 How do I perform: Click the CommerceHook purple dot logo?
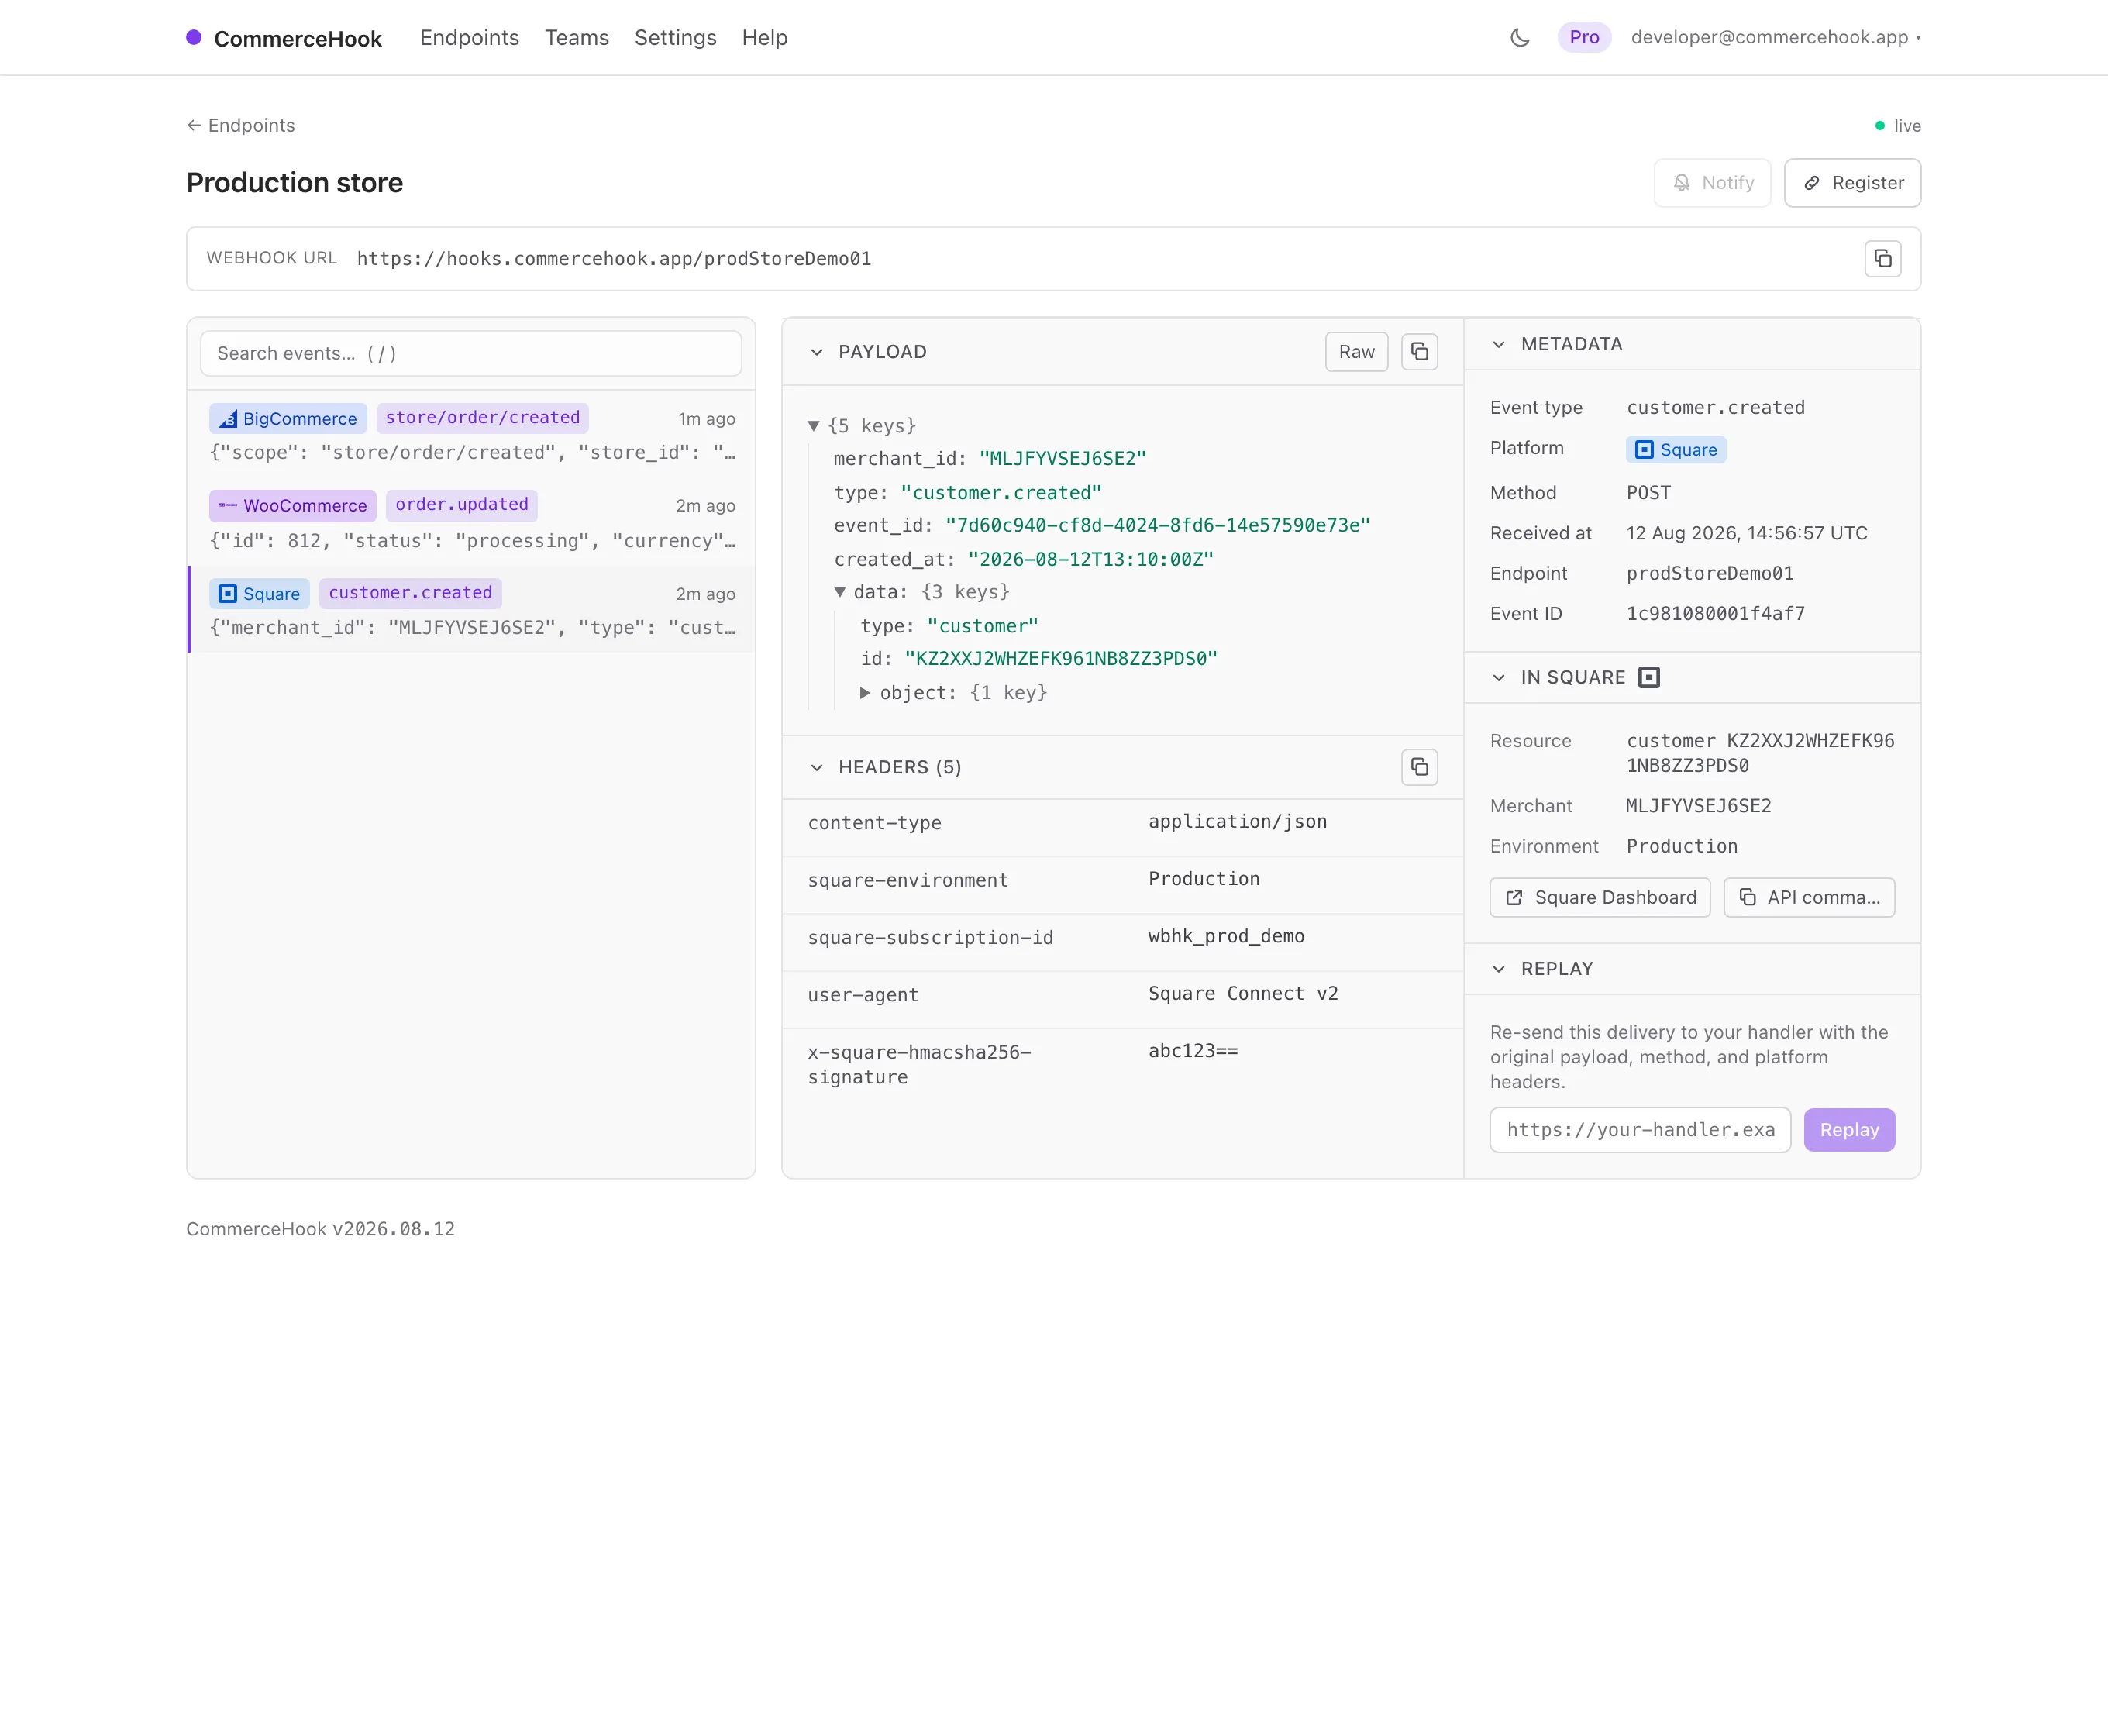click(194, 38)
